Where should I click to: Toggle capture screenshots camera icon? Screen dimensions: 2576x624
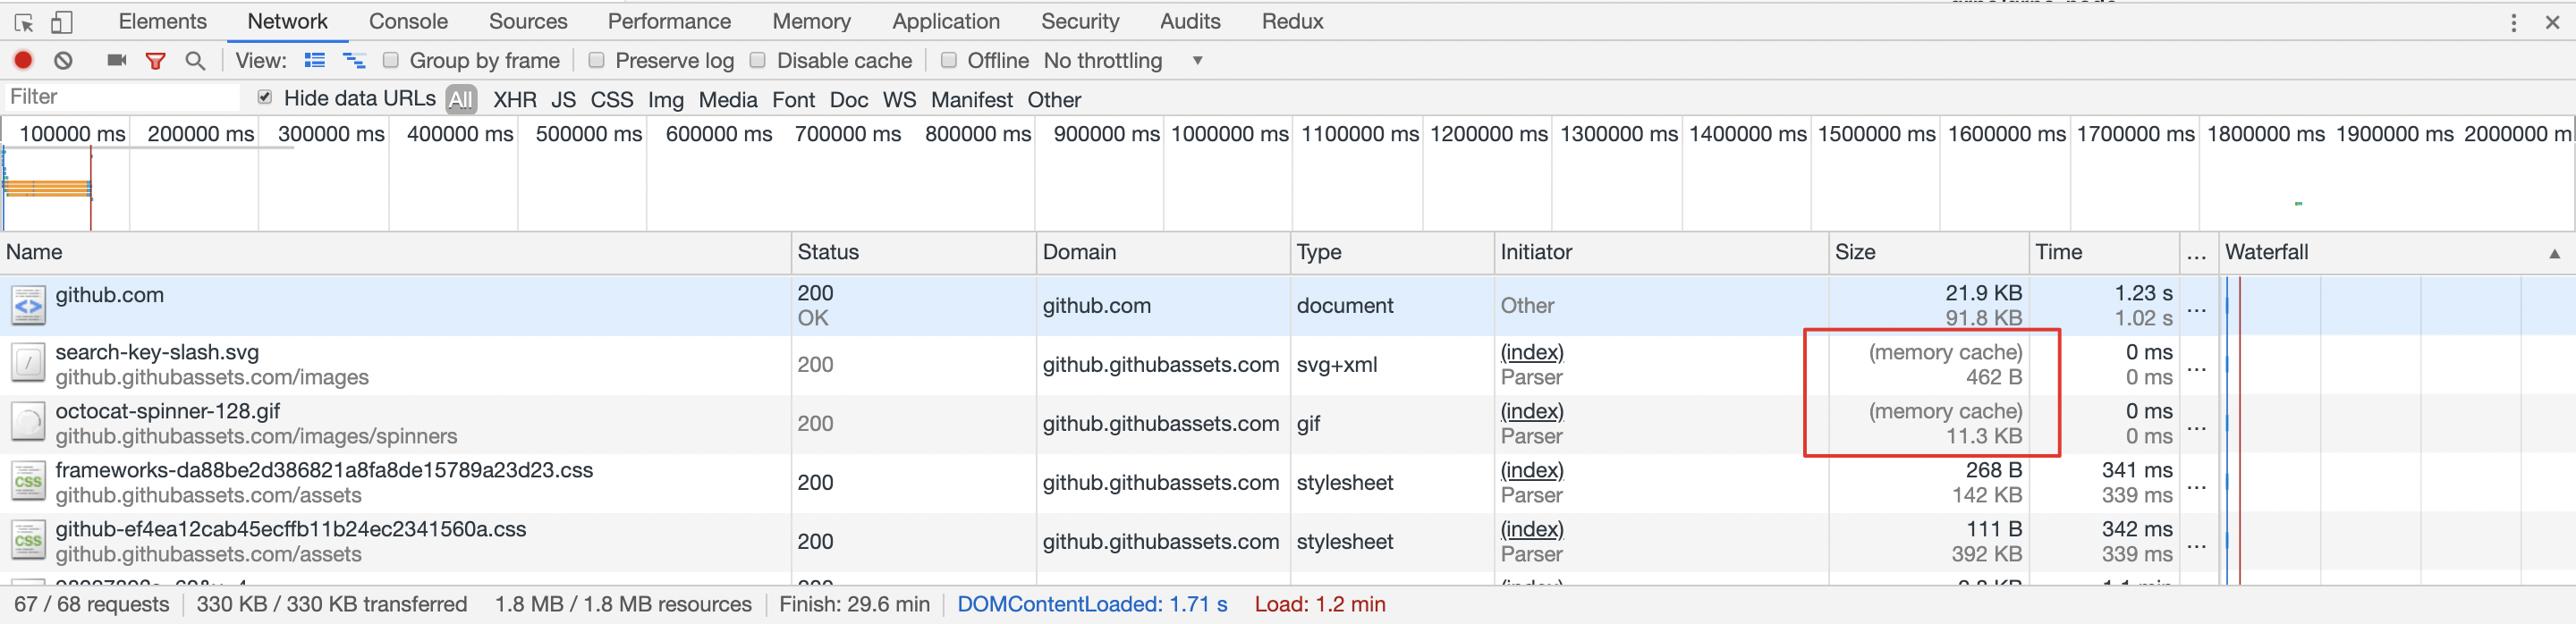point(117,61)
